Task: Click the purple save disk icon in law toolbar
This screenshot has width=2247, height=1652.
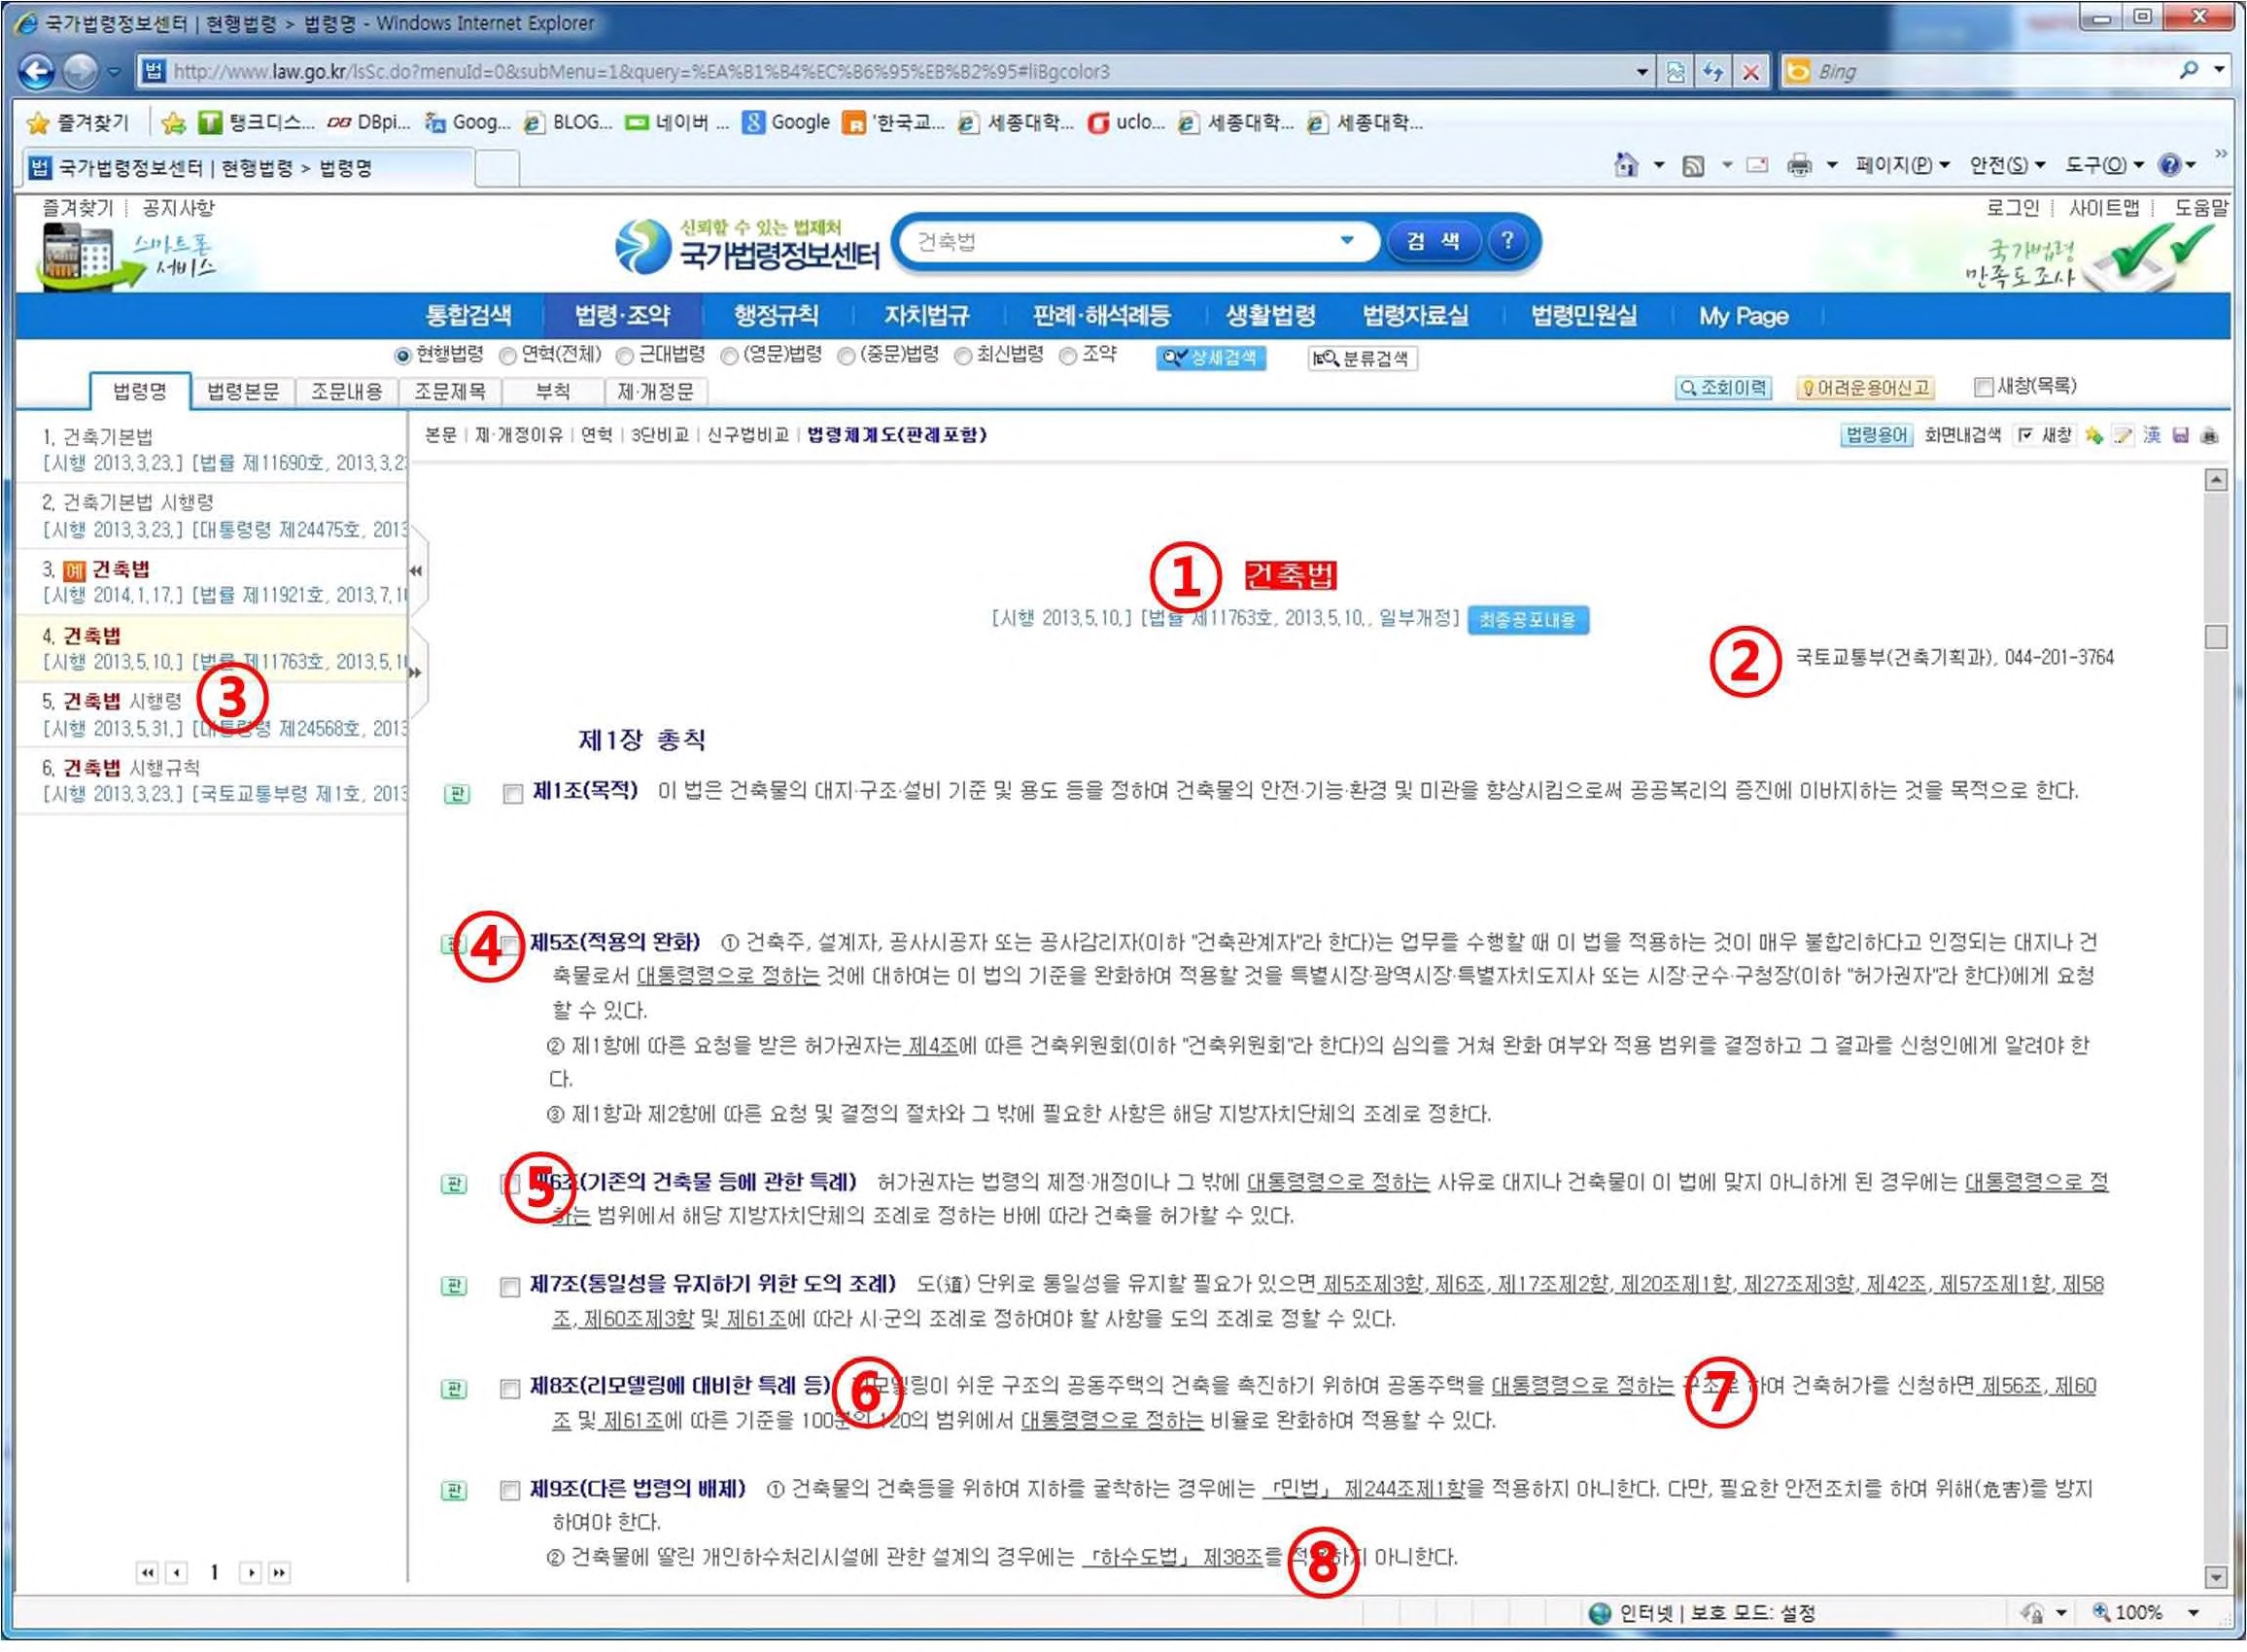Action: pos(2180,435)
